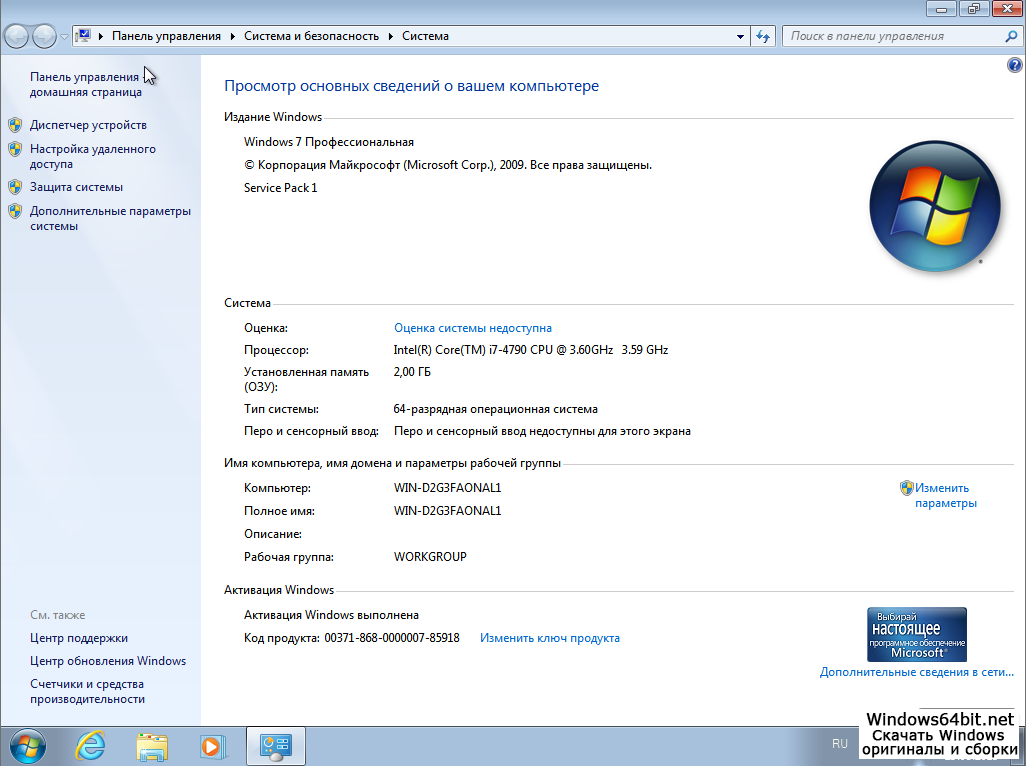
Task: Restore down the System window
Action: [x=974, y=9]
